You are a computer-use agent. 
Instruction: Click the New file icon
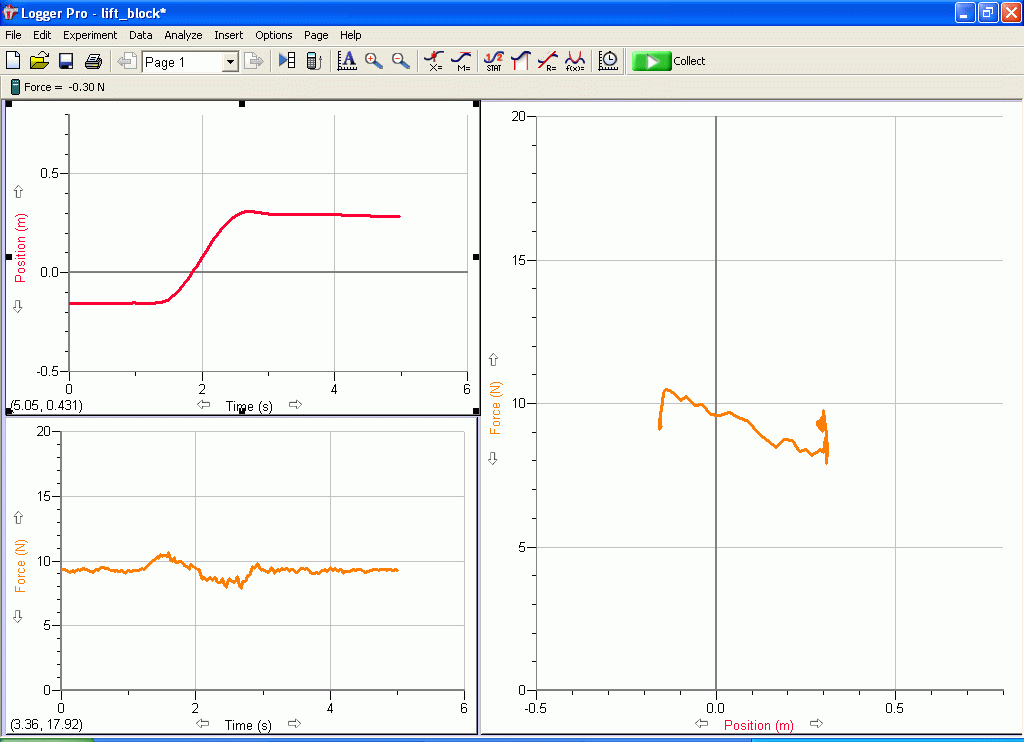(13, 61)
